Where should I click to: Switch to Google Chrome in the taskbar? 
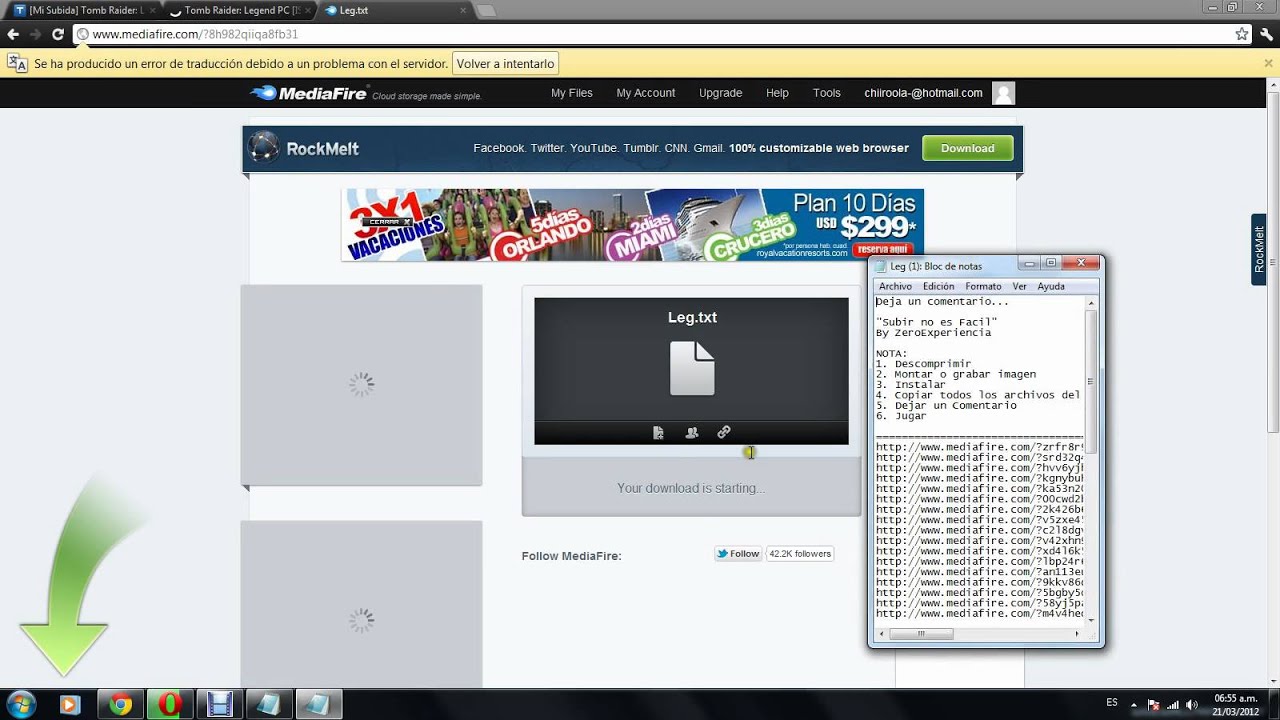120,704
